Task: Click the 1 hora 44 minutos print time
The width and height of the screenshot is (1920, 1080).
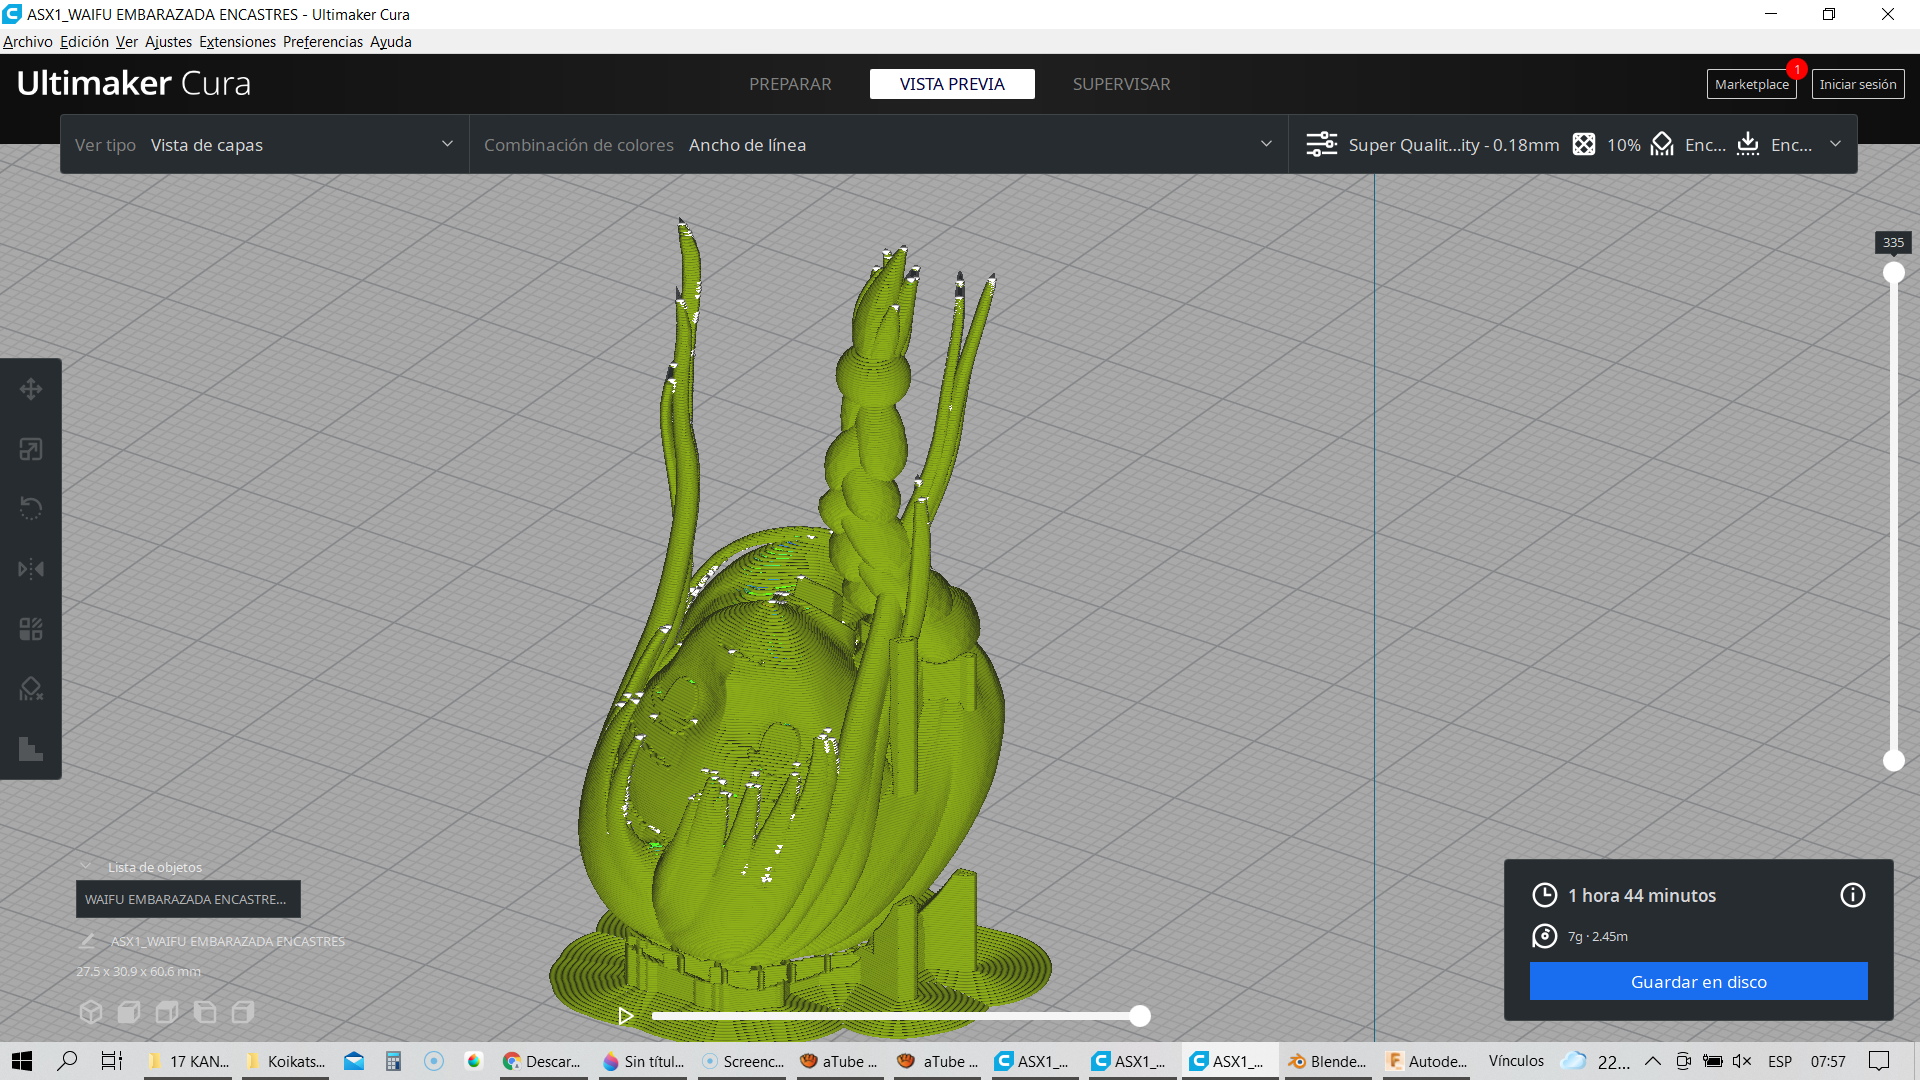Action: [x=1642, y=896]
